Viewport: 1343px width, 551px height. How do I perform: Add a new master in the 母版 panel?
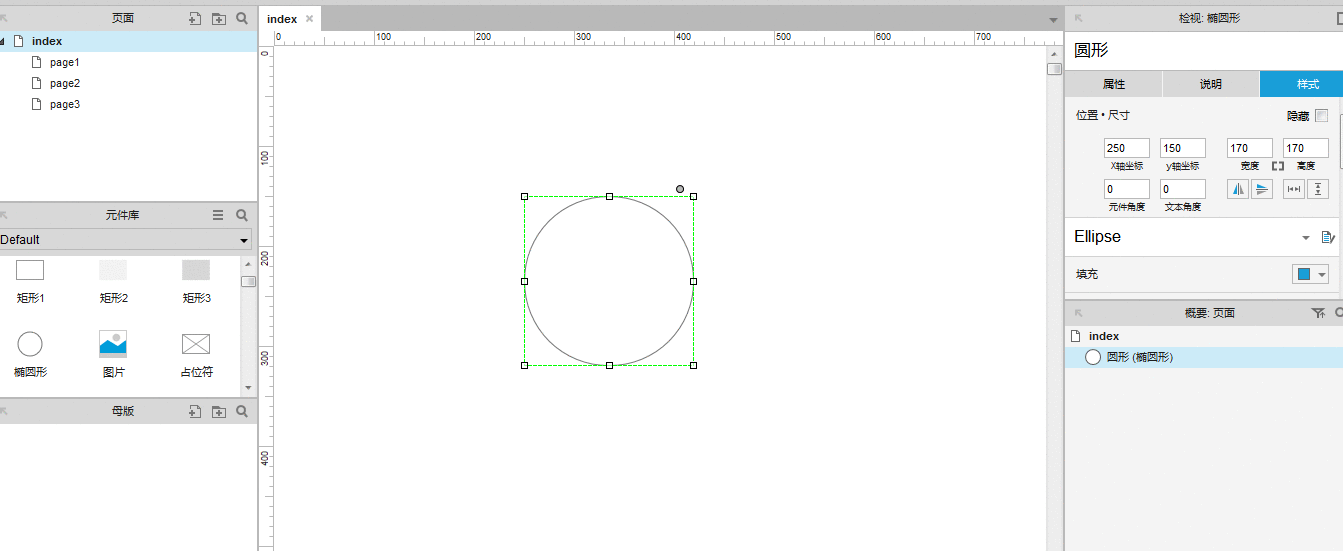click(x=195, y=411)
